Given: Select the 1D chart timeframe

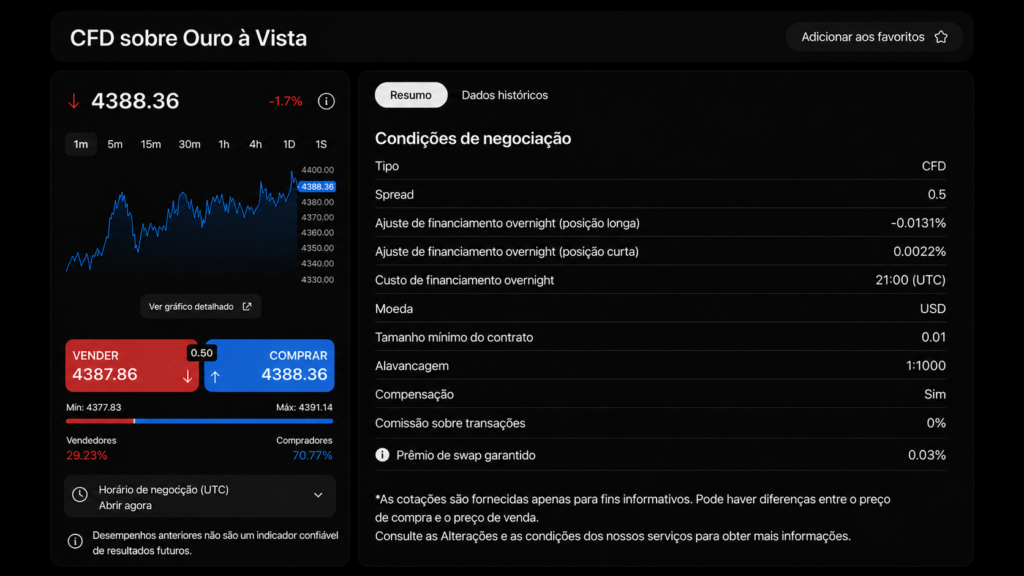Looking at the screenshot, I should 289,144.
